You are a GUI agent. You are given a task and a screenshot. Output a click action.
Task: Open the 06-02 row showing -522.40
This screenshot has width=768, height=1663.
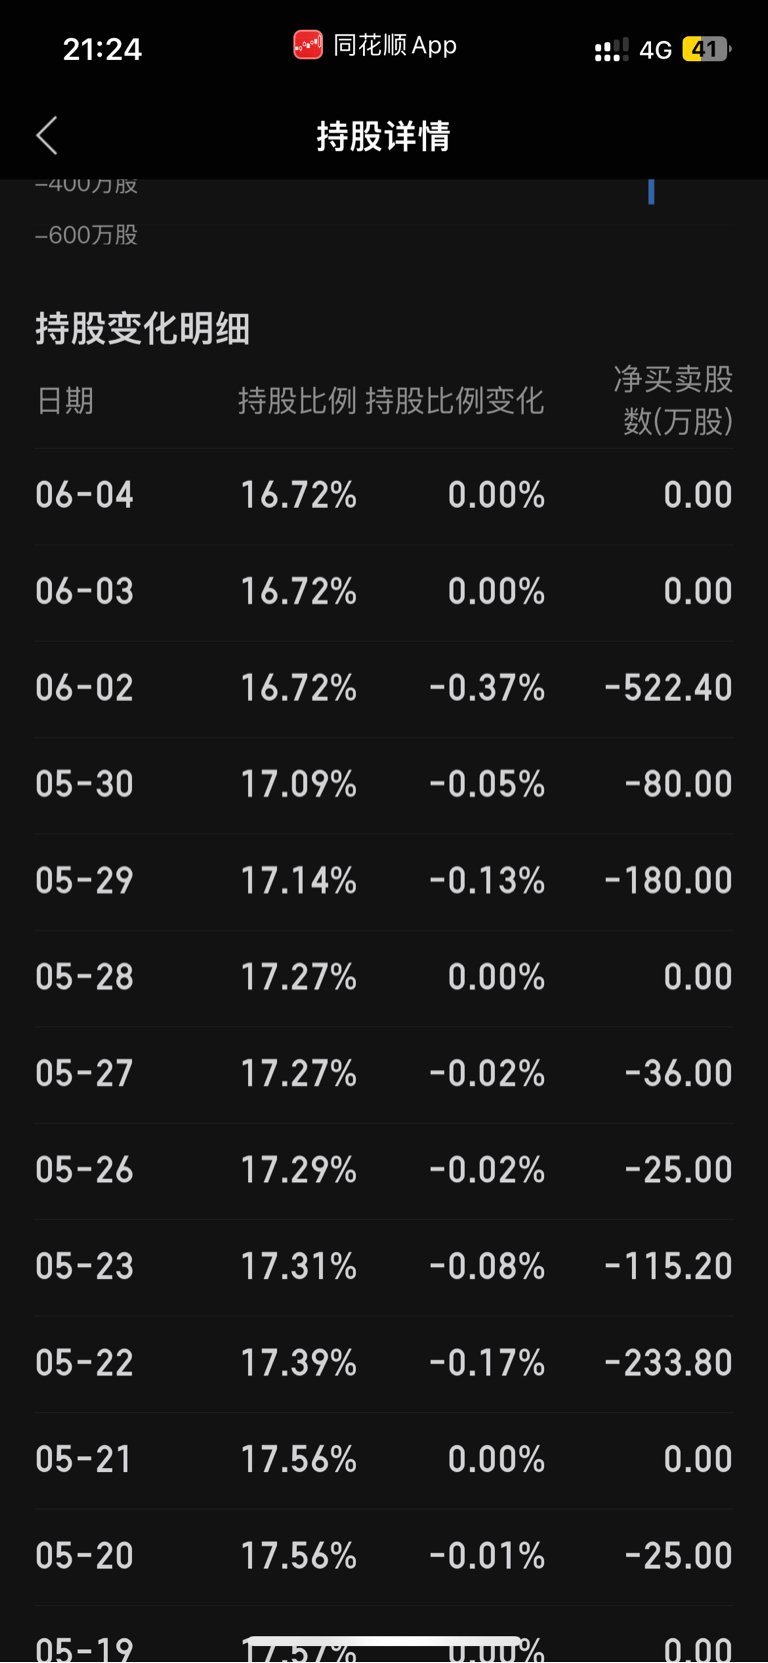pos(384,689)
